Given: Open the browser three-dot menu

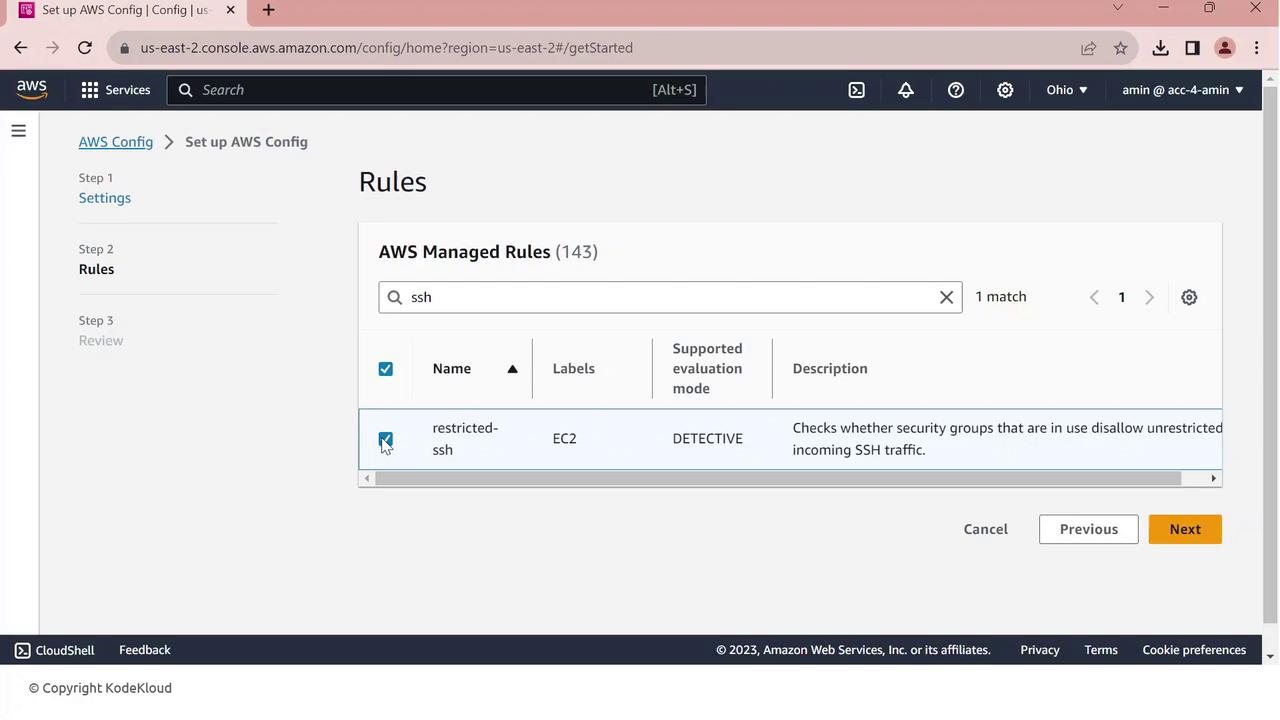Looking at the screenshot, I should click(x=1257, y=48).
